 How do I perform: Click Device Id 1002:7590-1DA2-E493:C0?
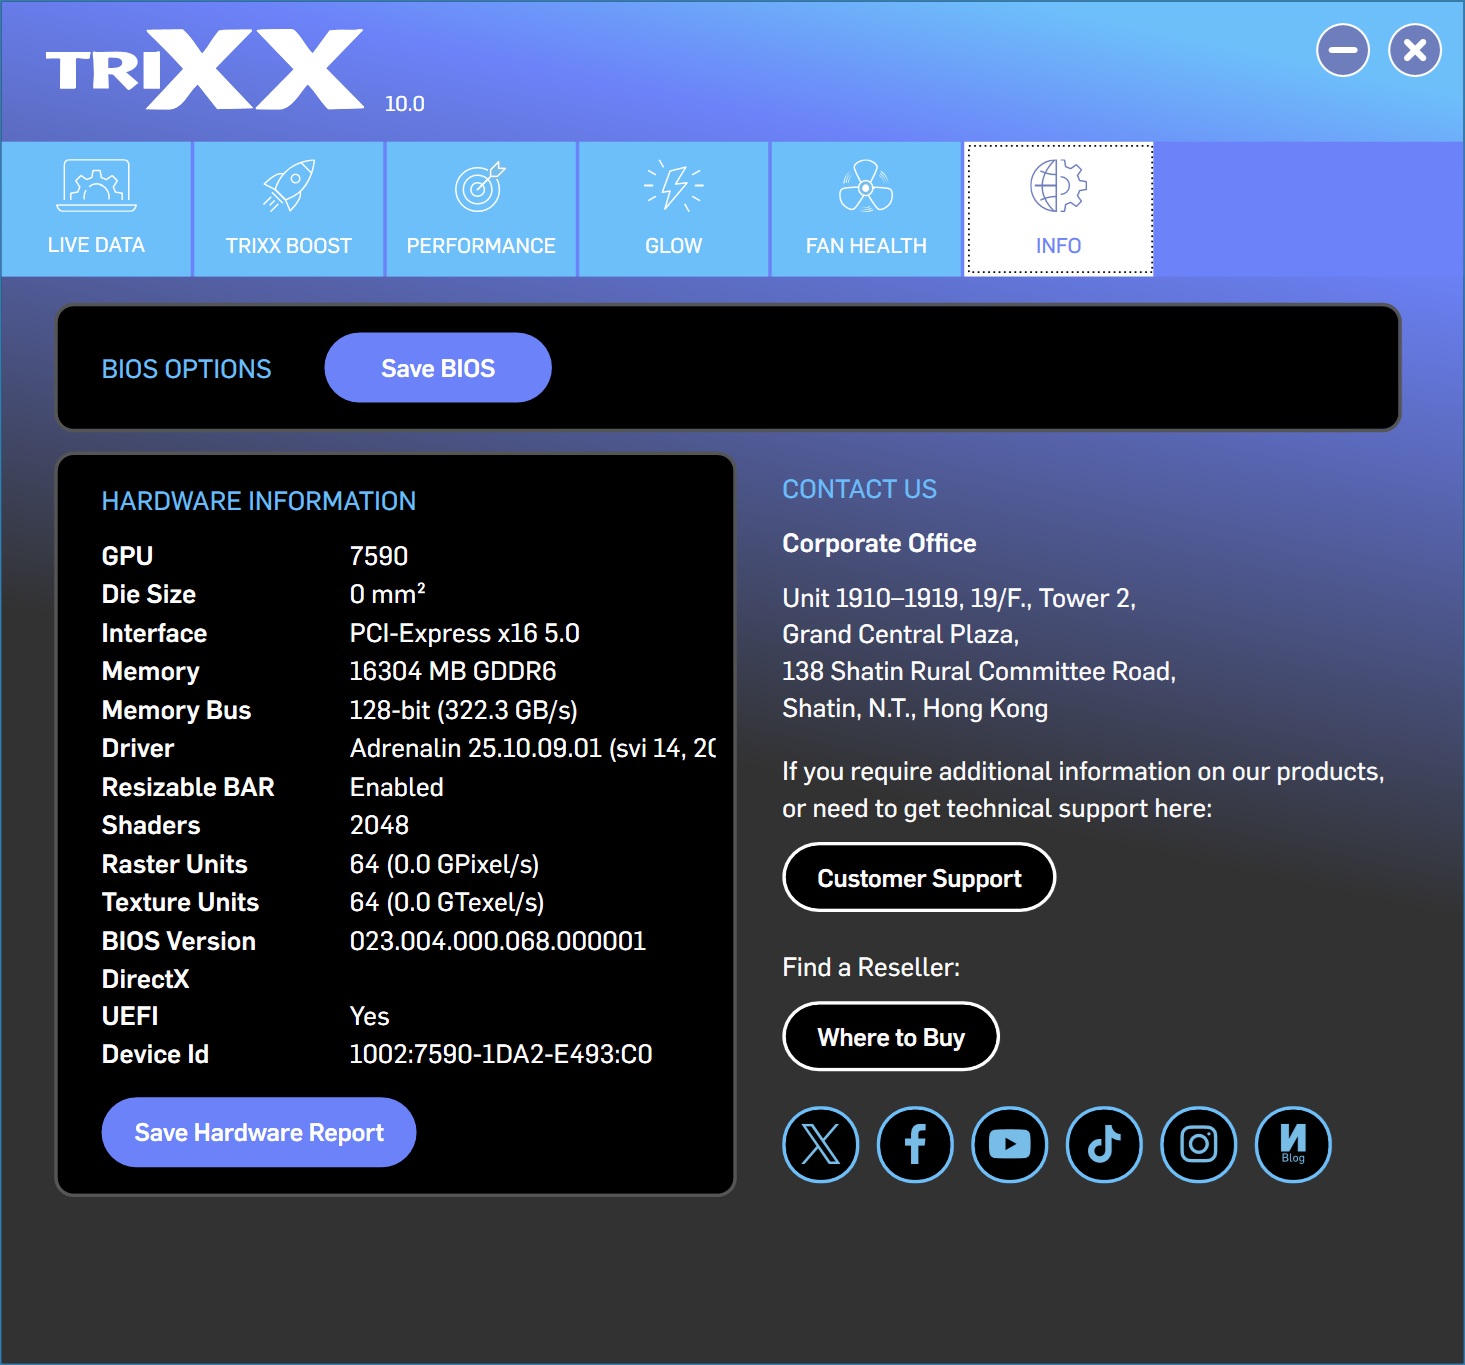pos(501,1054)
